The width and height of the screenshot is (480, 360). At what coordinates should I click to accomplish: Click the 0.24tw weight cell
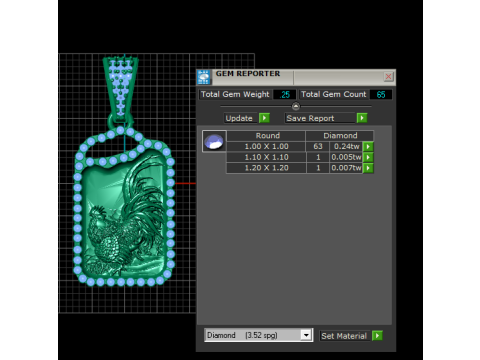pos(346,146)
